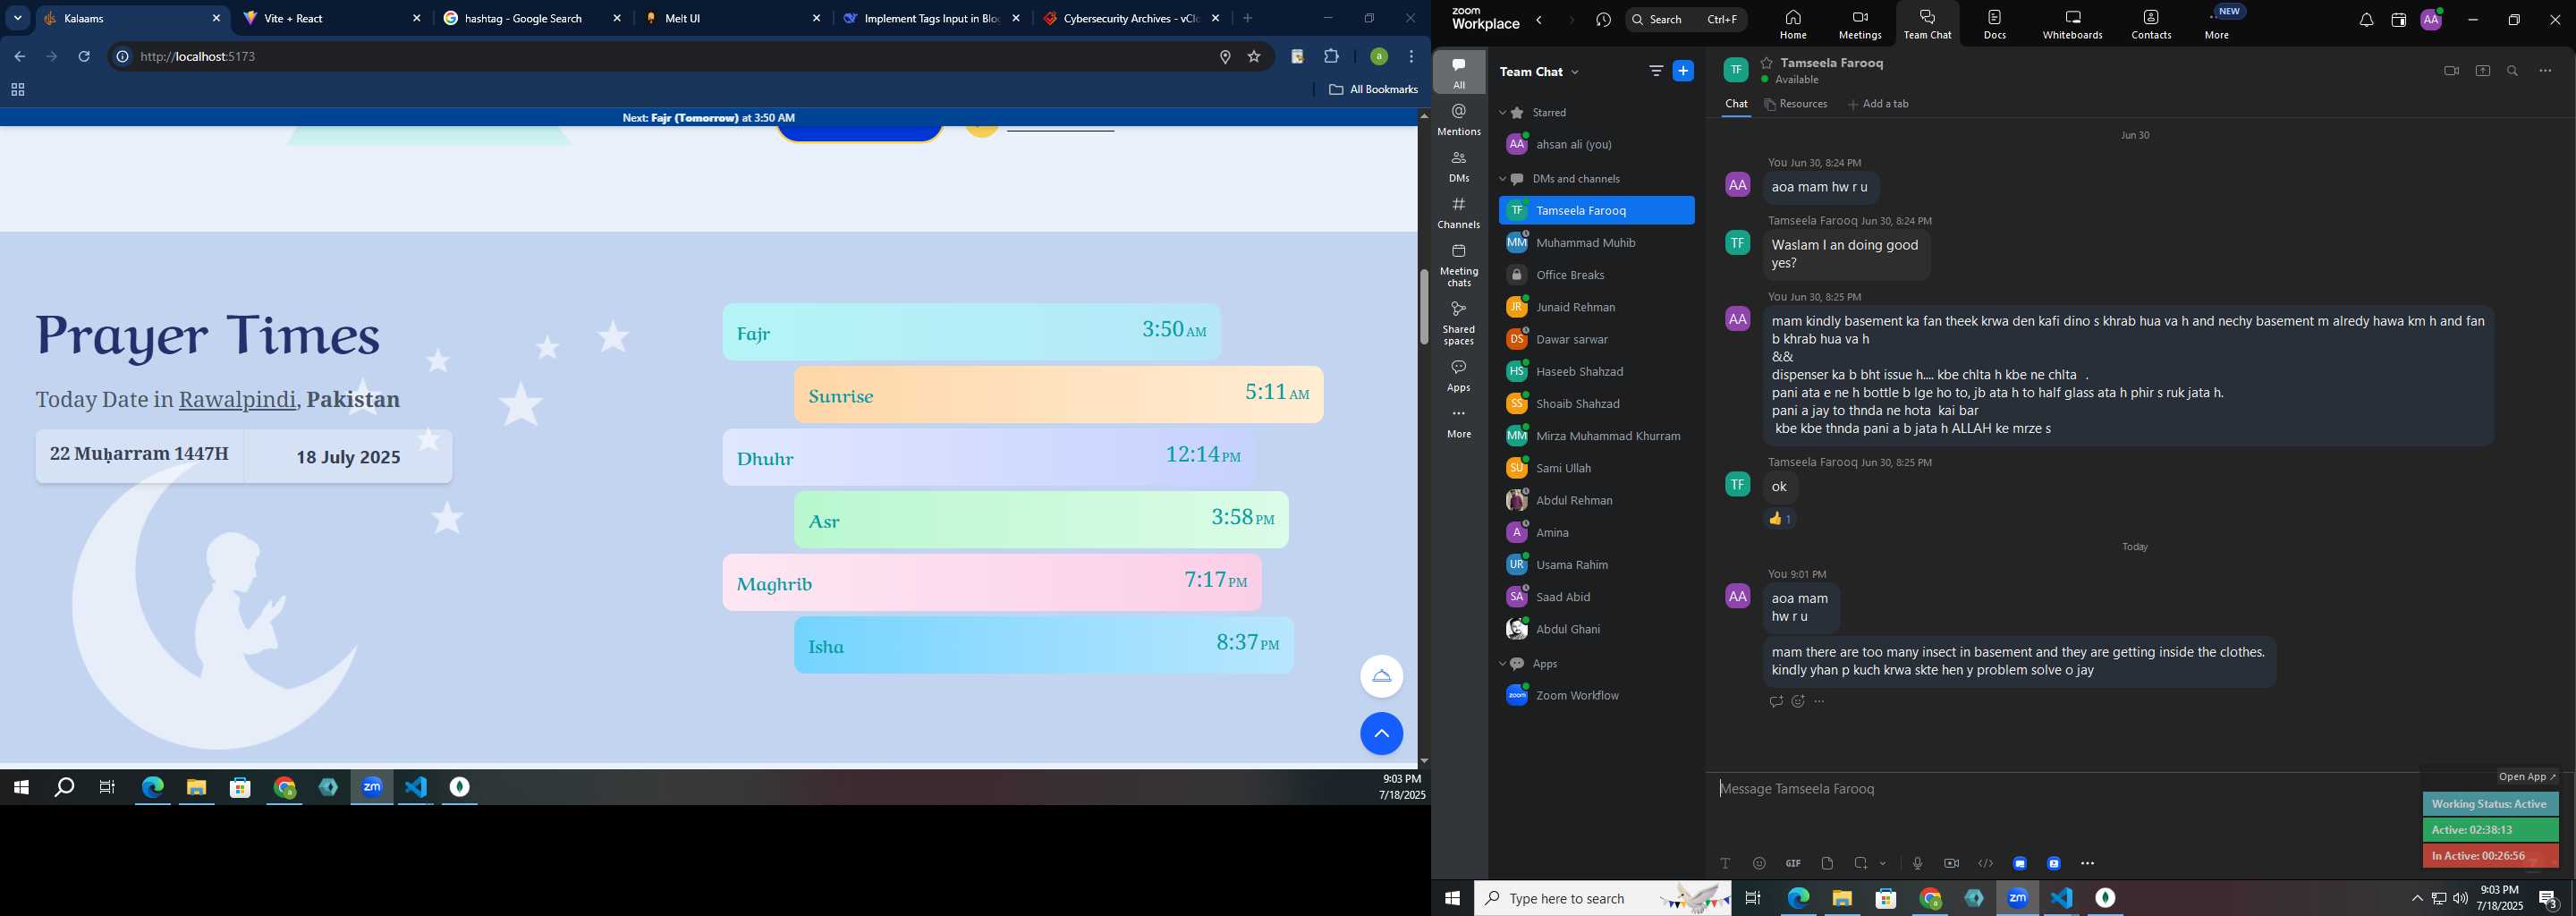Open Apps in the chat sidebar
Image resolution: width=2576 pixels, height=916 pixels.
1459,376
